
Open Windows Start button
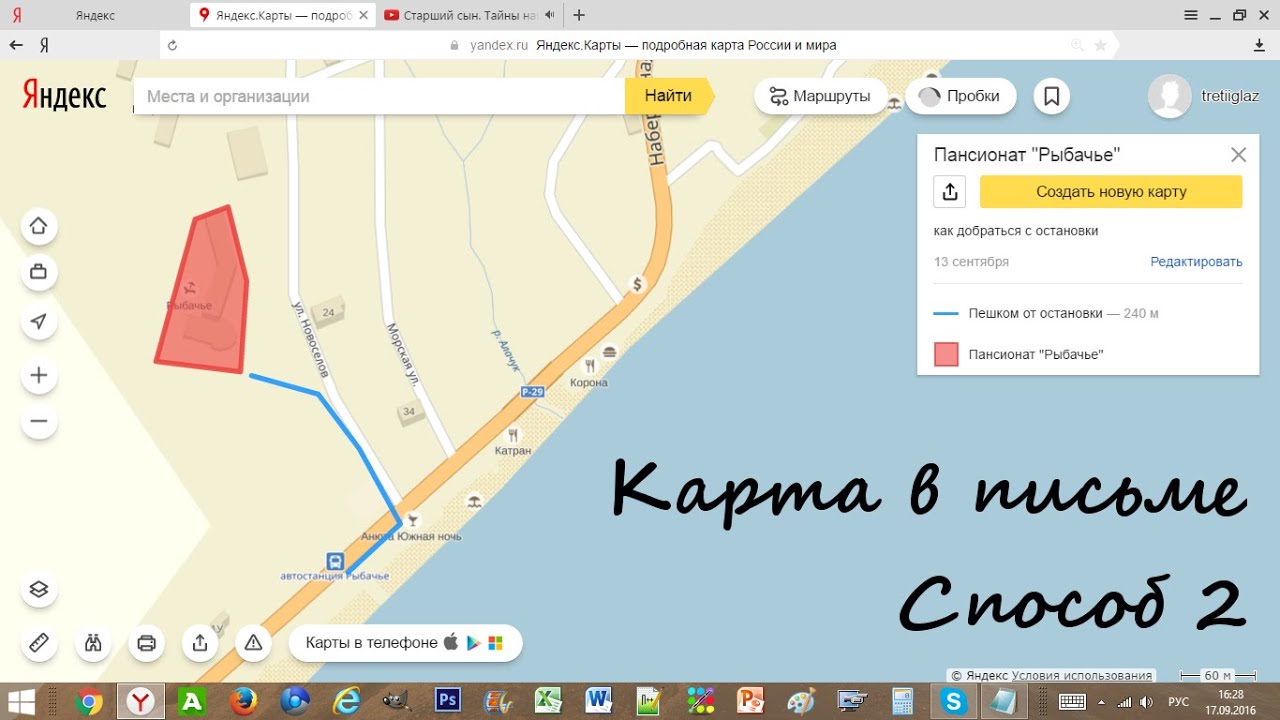tap(21, 702)
